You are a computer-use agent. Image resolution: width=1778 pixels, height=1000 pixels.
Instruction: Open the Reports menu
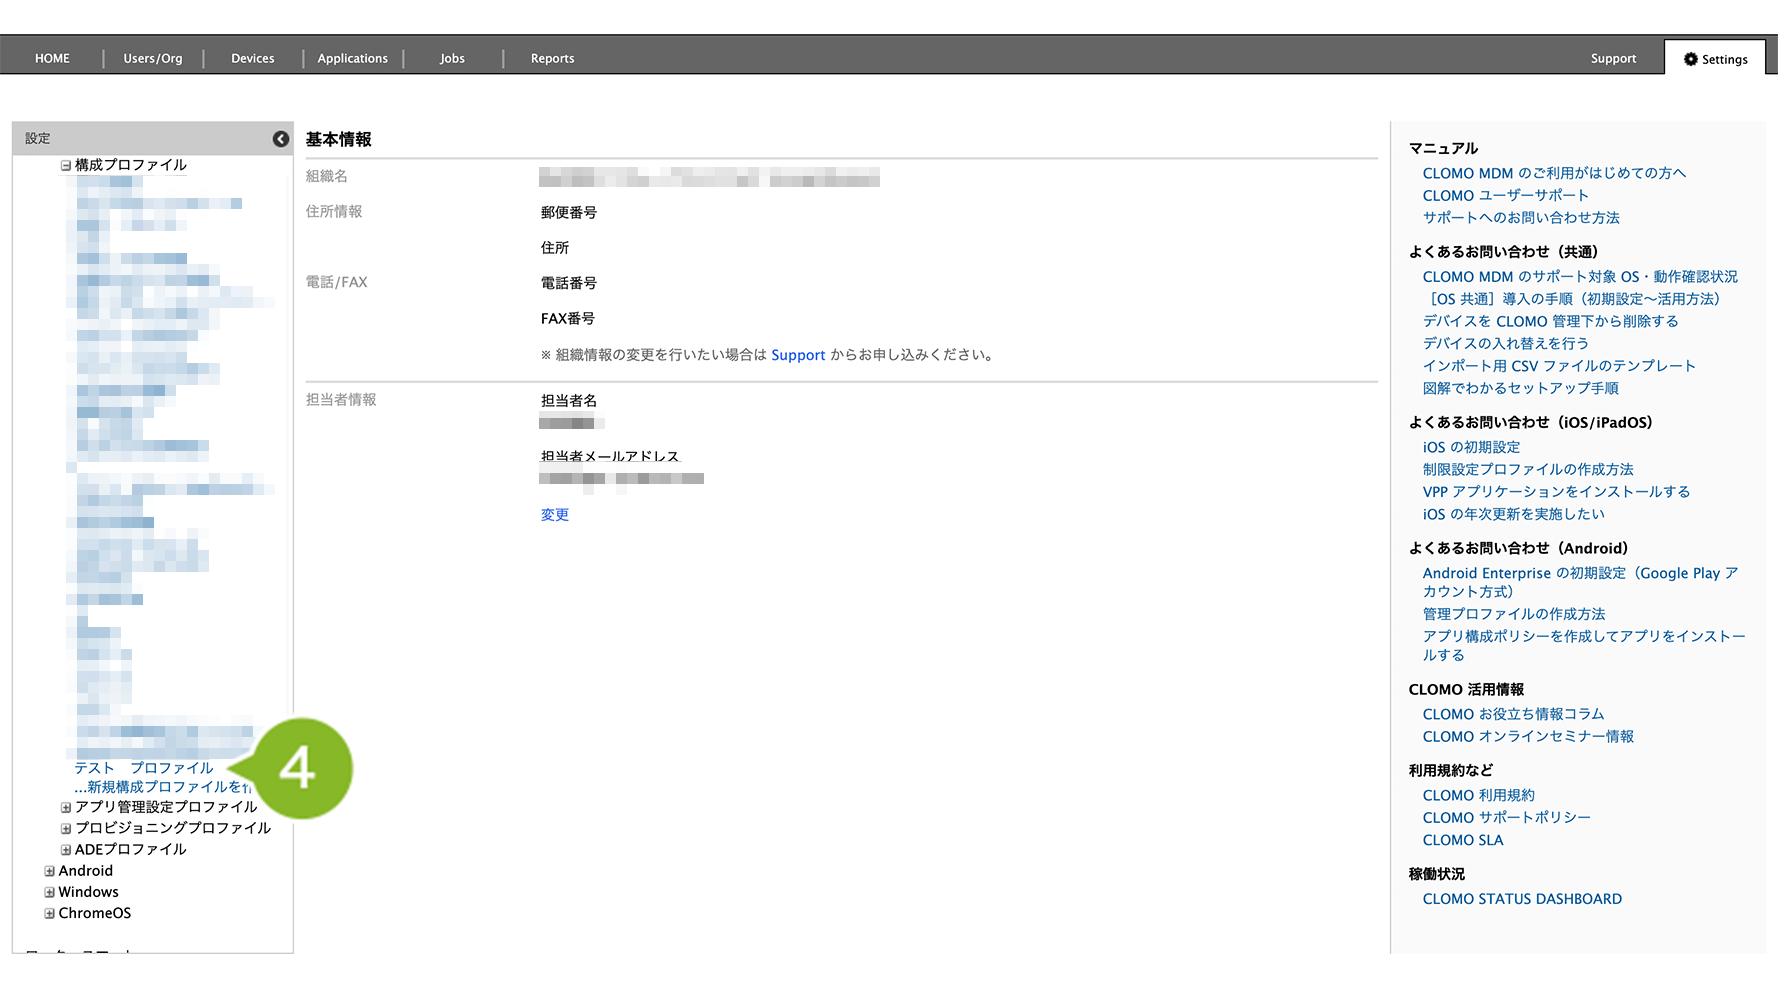tap(552, 59)
